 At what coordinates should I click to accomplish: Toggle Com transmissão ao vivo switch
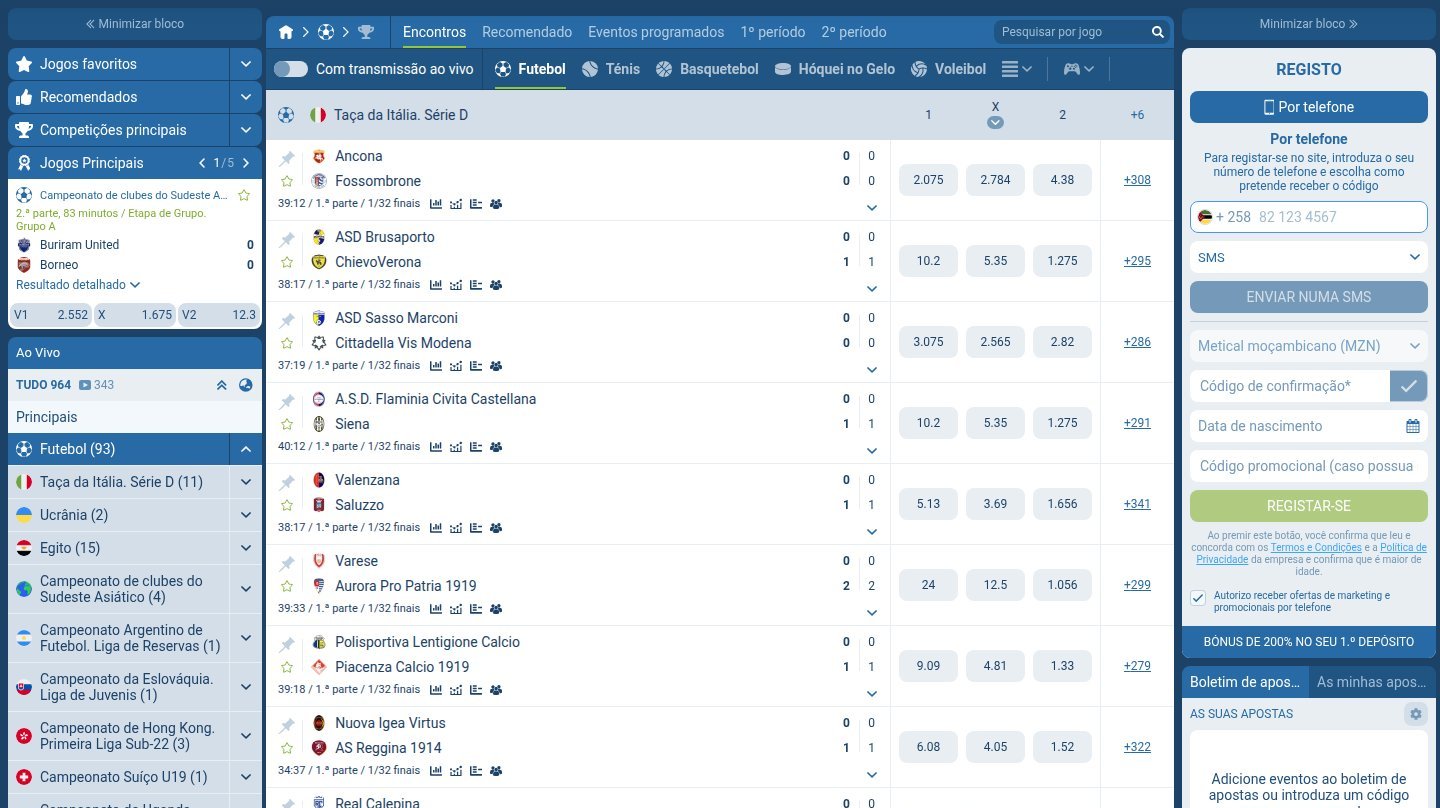tap(291, 69)
